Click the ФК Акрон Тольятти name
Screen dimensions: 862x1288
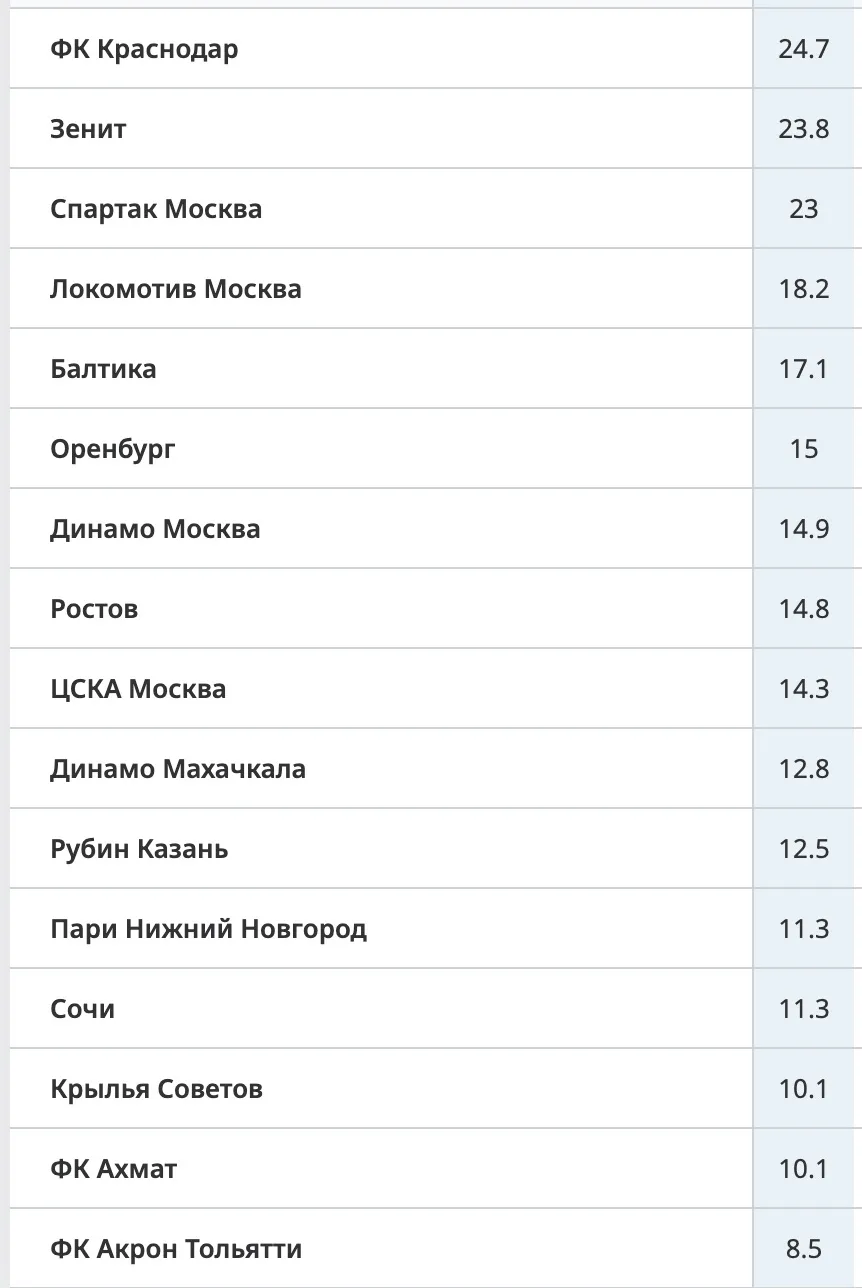176,1249
